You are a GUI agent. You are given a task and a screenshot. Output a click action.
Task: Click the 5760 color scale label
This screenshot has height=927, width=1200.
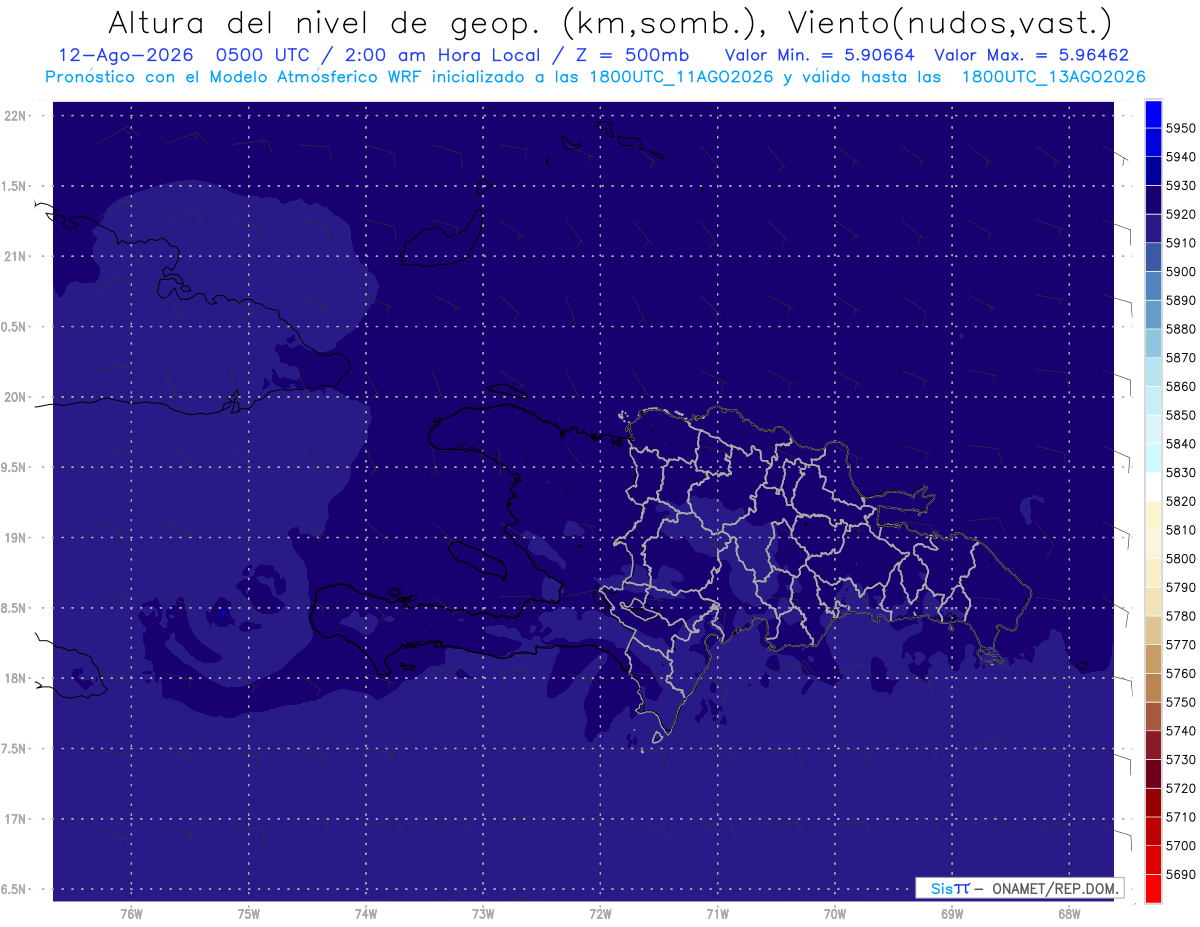pyautogui.click(x=1180, y=673)
